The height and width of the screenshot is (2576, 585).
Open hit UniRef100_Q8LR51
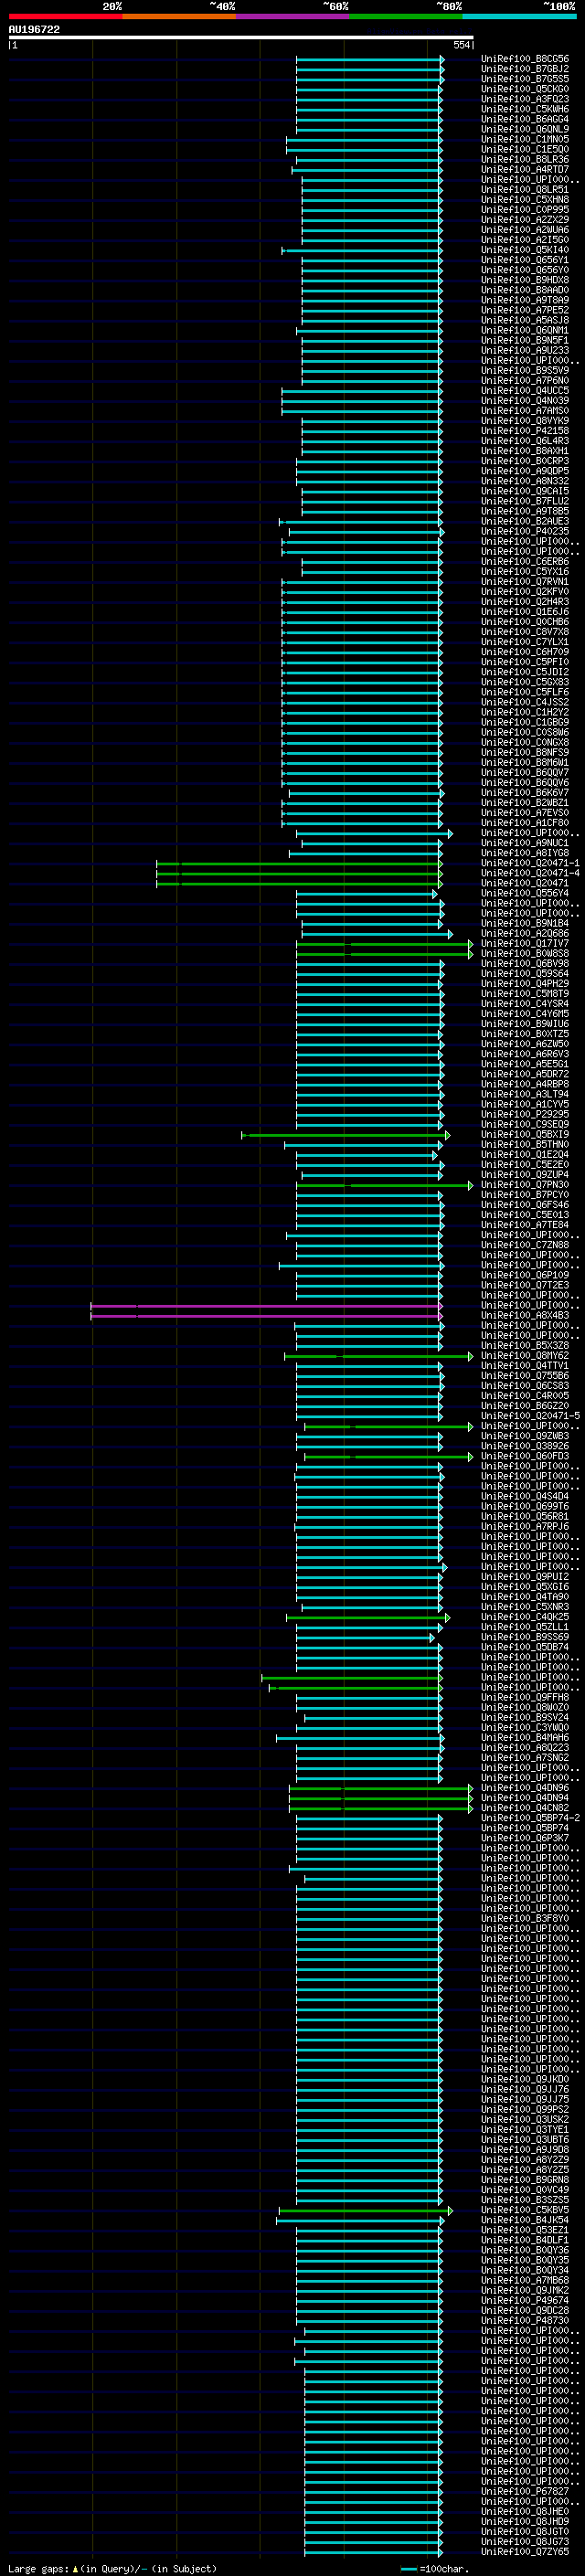(524, 189)
